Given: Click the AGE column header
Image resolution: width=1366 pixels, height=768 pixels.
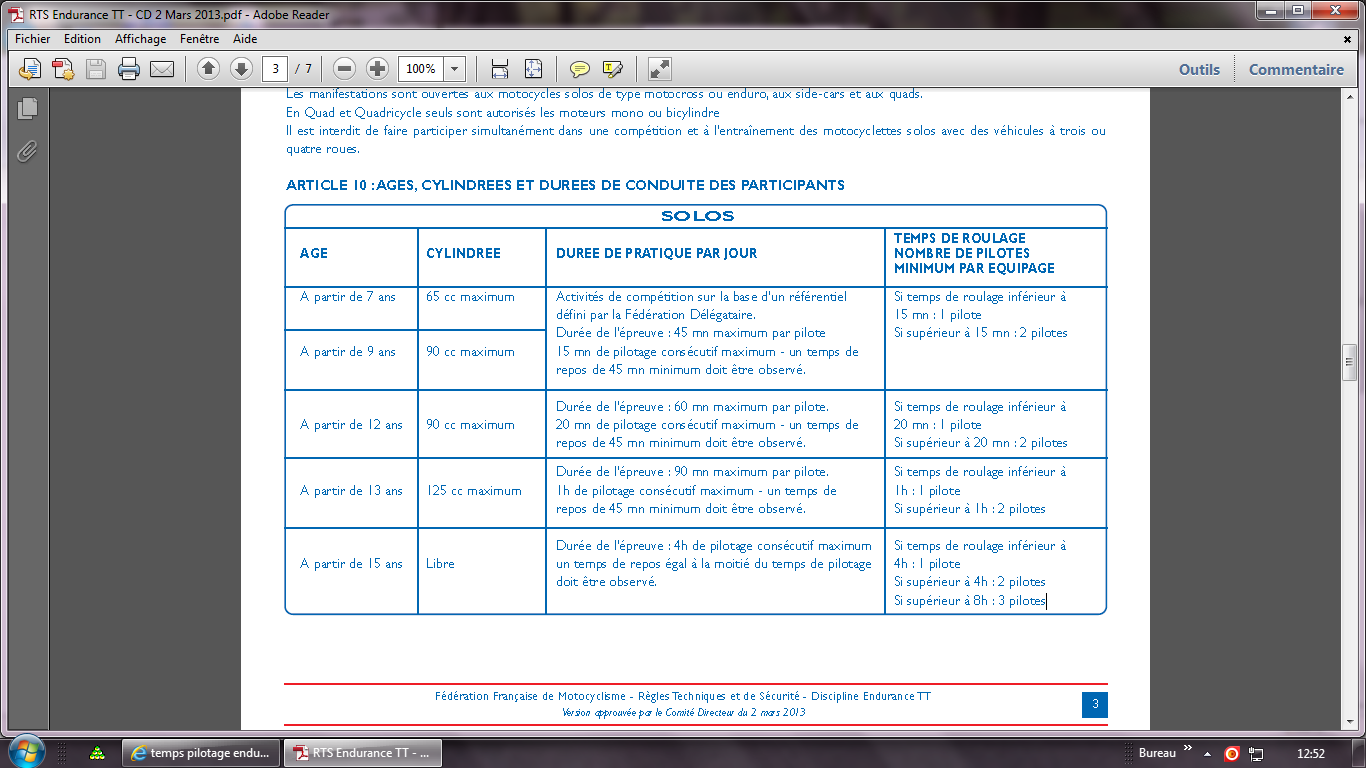Looking at the screenshot, I should coord(314,253).
